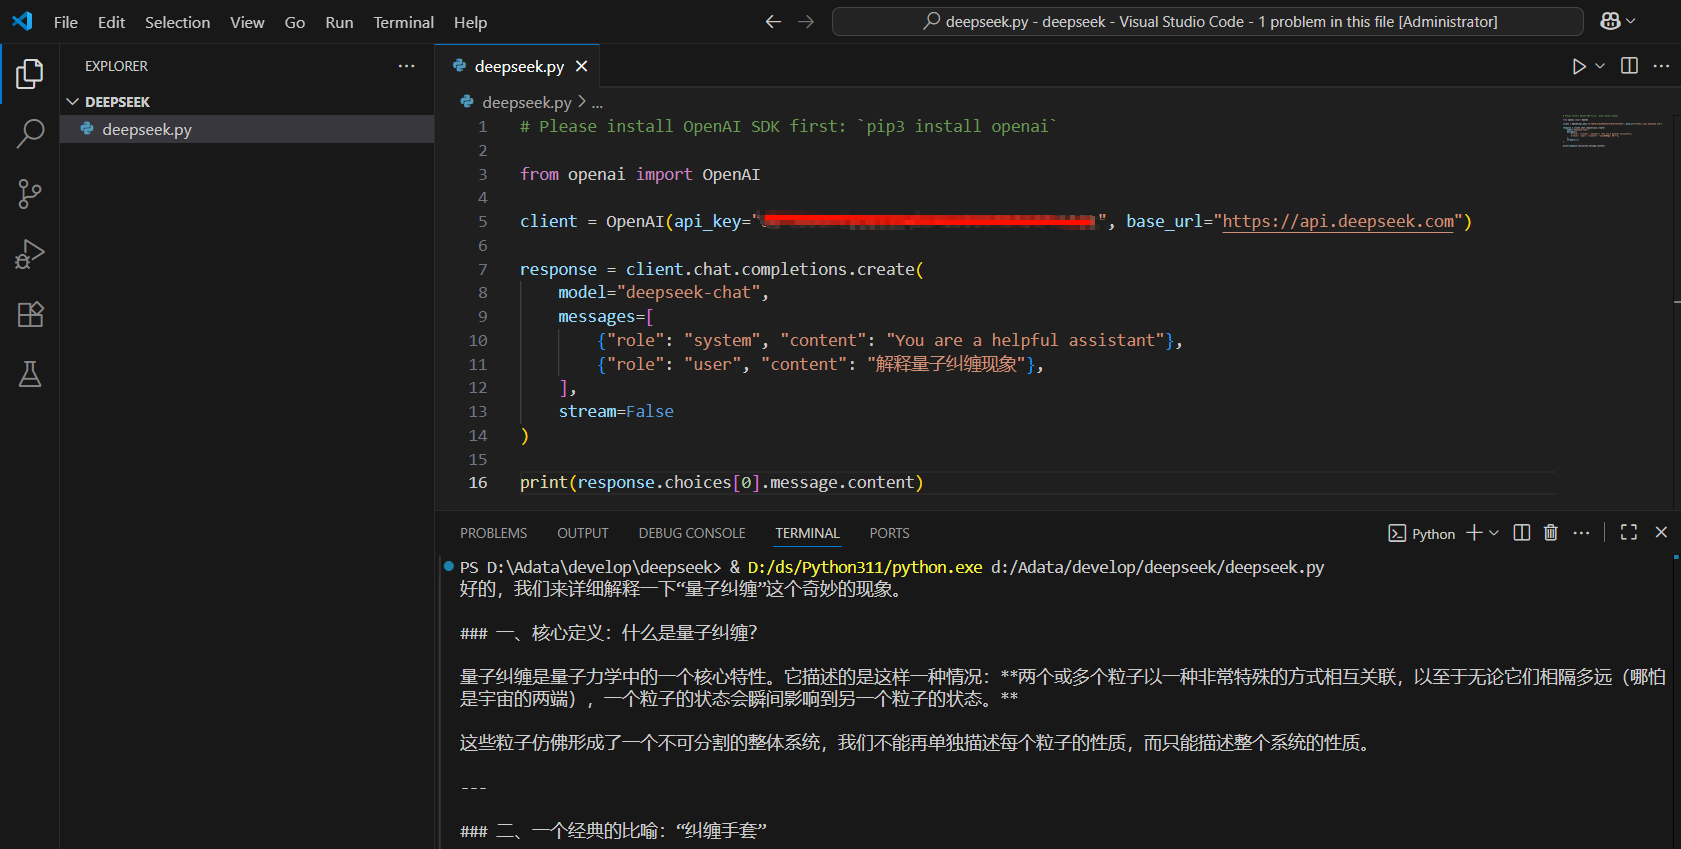Click the print statement on line 16
Screen dimensions: 1681x849
click(x=721, y=483)
